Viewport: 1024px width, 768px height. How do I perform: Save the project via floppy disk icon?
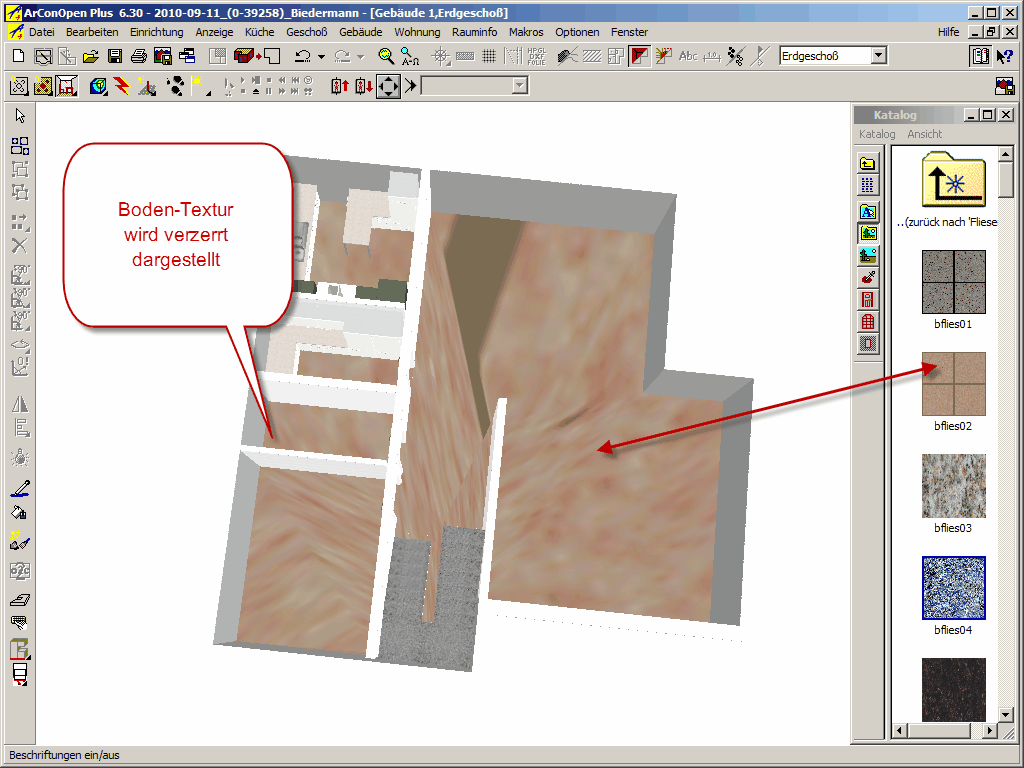114,56
